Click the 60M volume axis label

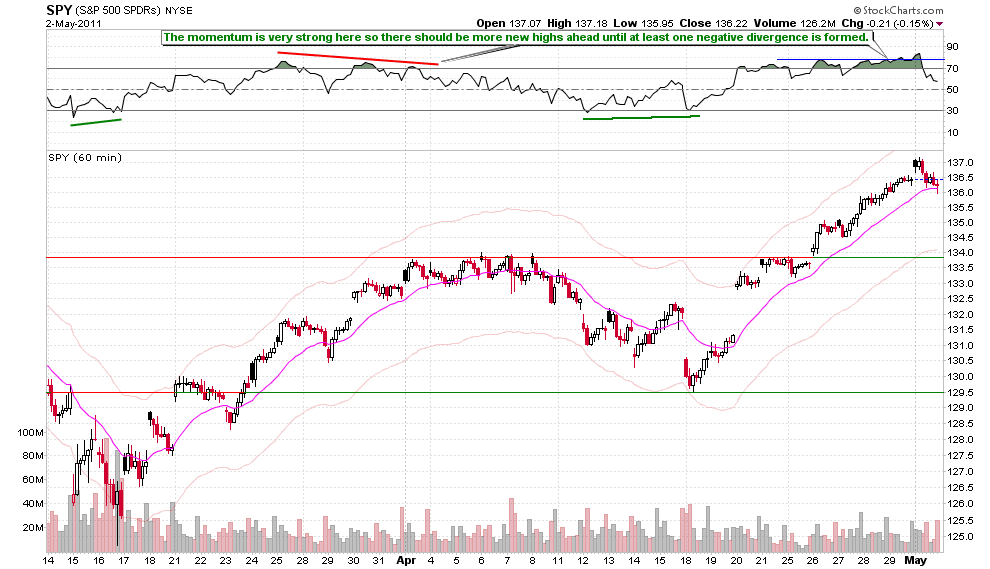(x=33, y=480)
